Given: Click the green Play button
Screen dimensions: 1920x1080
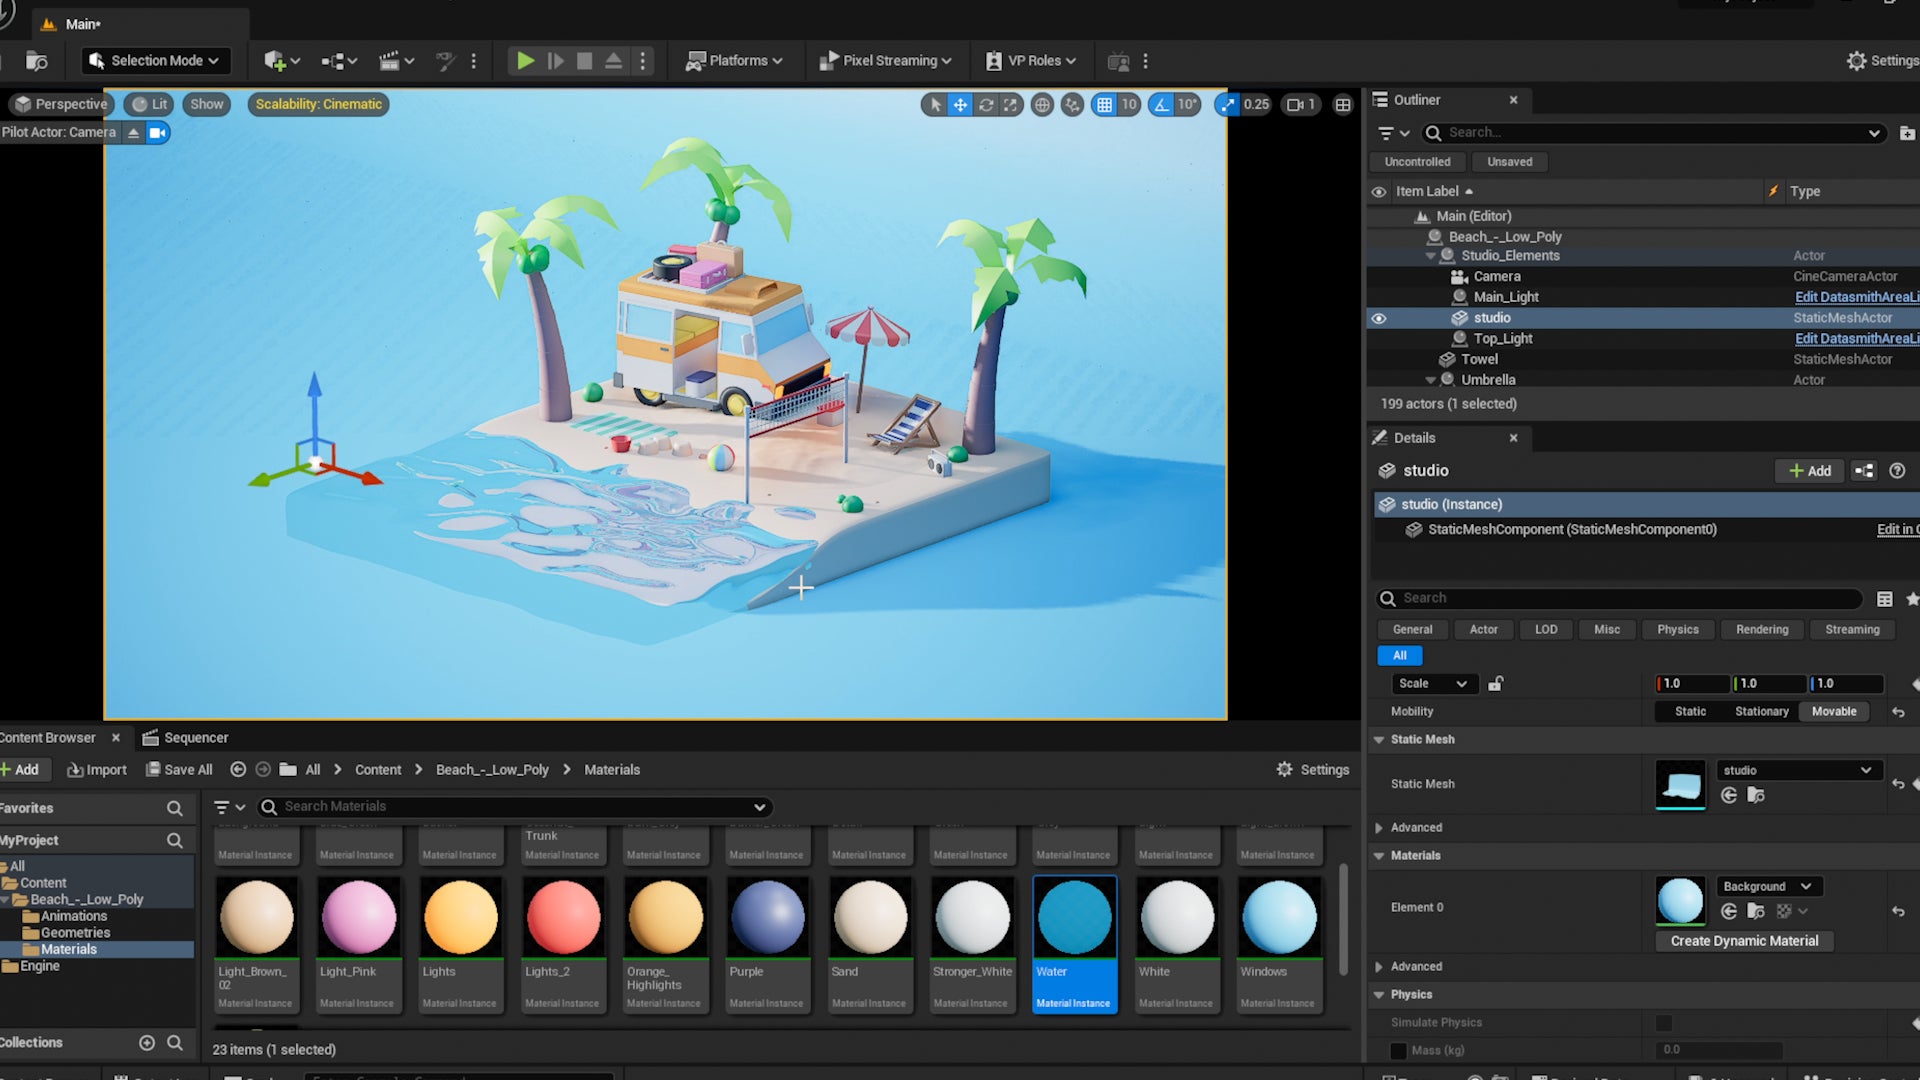Looking at the screenshot, I should (525, 61).
